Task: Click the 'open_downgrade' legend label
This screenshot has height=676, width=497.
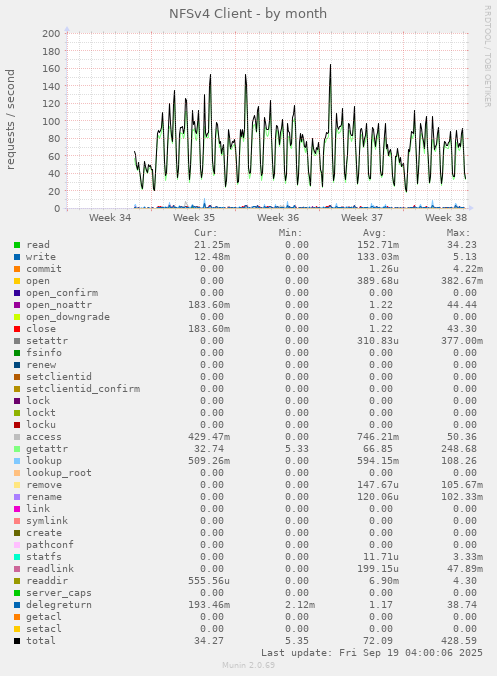Action: point(68,317)
